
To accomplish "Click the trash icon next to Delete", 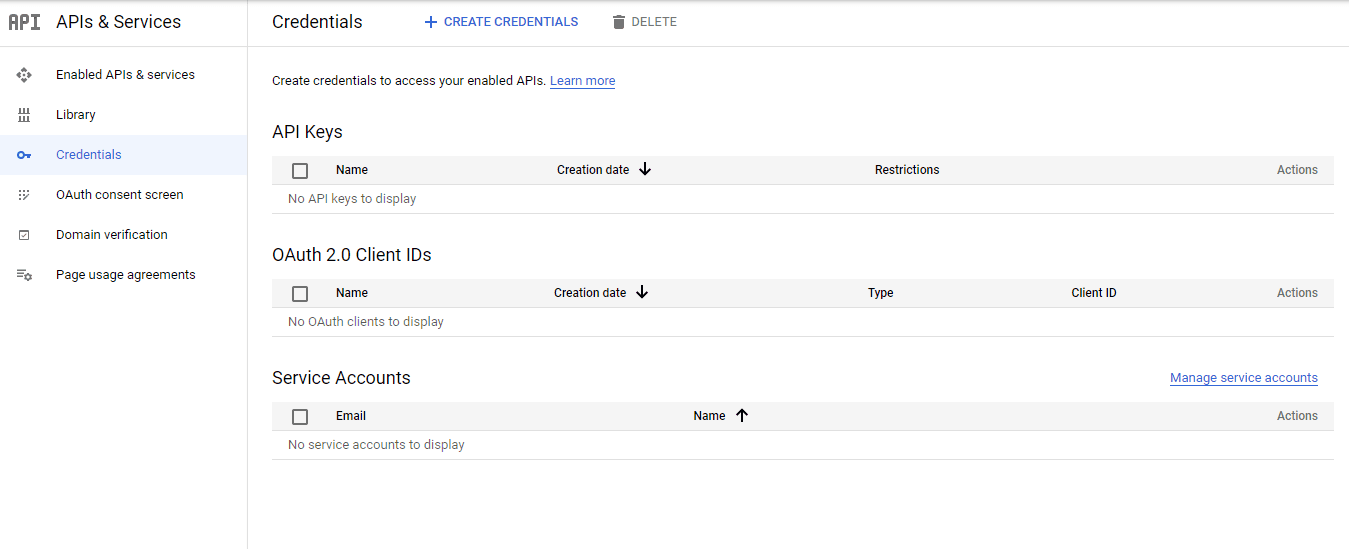I will coord(618,22).
